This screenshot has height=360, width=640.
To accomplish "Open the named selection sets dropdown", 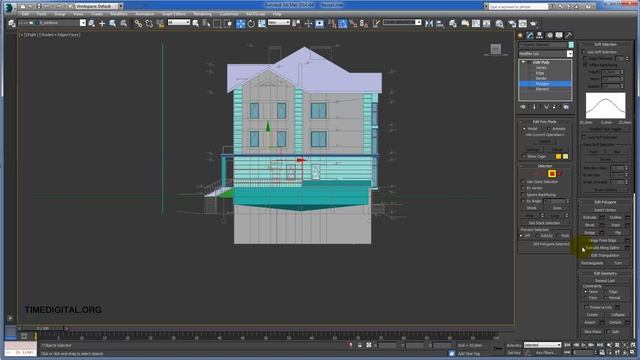I will pyautogui.click(x=418, y=22).
